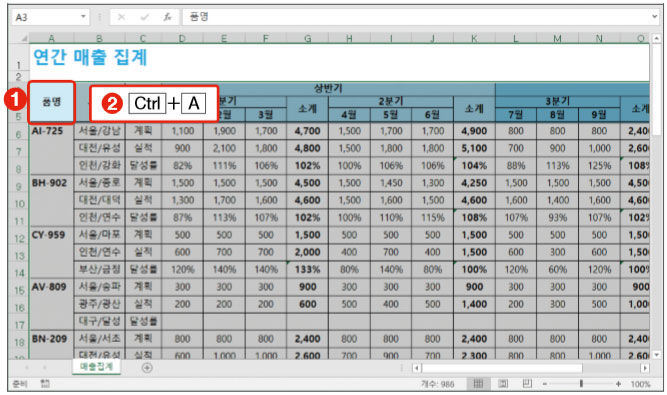This screenshot has width=667, height=395.
Task: Switch to Page Layout view icon
Action: click(503, 384)
